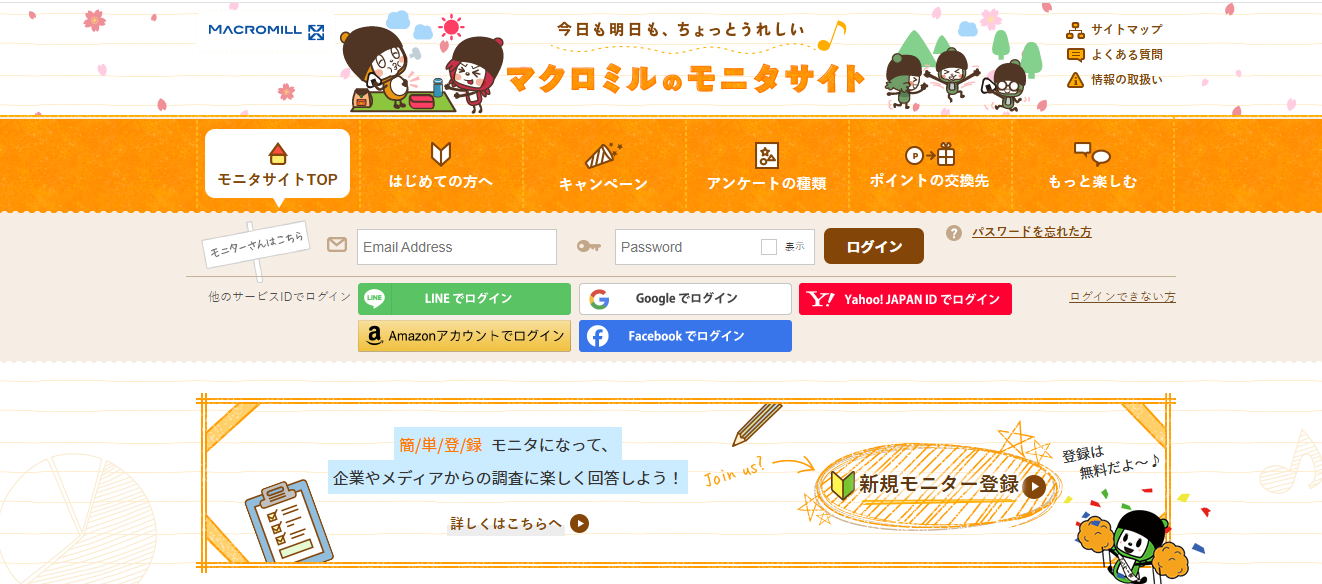Click the MACROMILL logo
The height and width of the screenshot is (584, 1322).
(266, 31)
